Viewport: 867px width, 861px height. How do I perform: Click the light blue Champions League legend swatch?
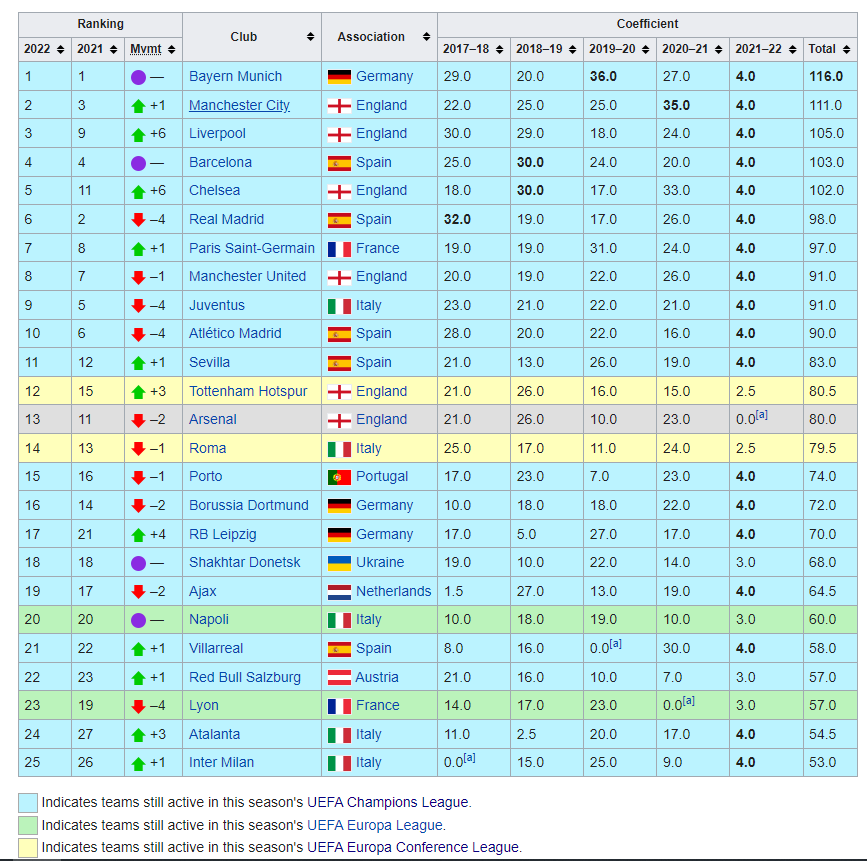[x=28, y=802]
